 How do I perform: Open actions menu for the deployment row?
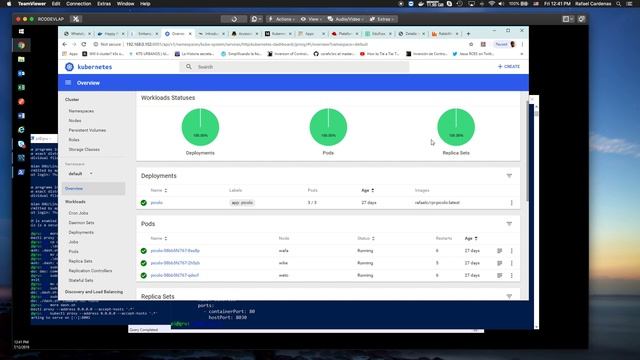coord(511,203)
